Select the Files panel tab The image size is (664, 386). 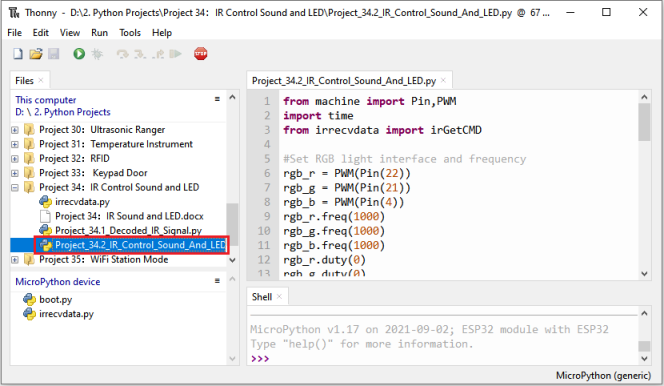(x=24, y=80)
